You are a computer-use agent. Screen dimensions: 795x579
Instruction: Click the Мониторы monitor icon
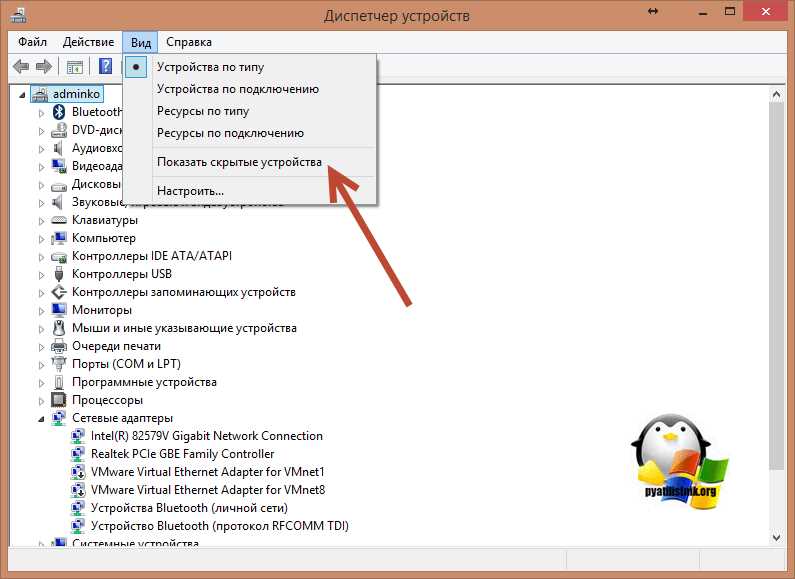[x=59, y=310]
